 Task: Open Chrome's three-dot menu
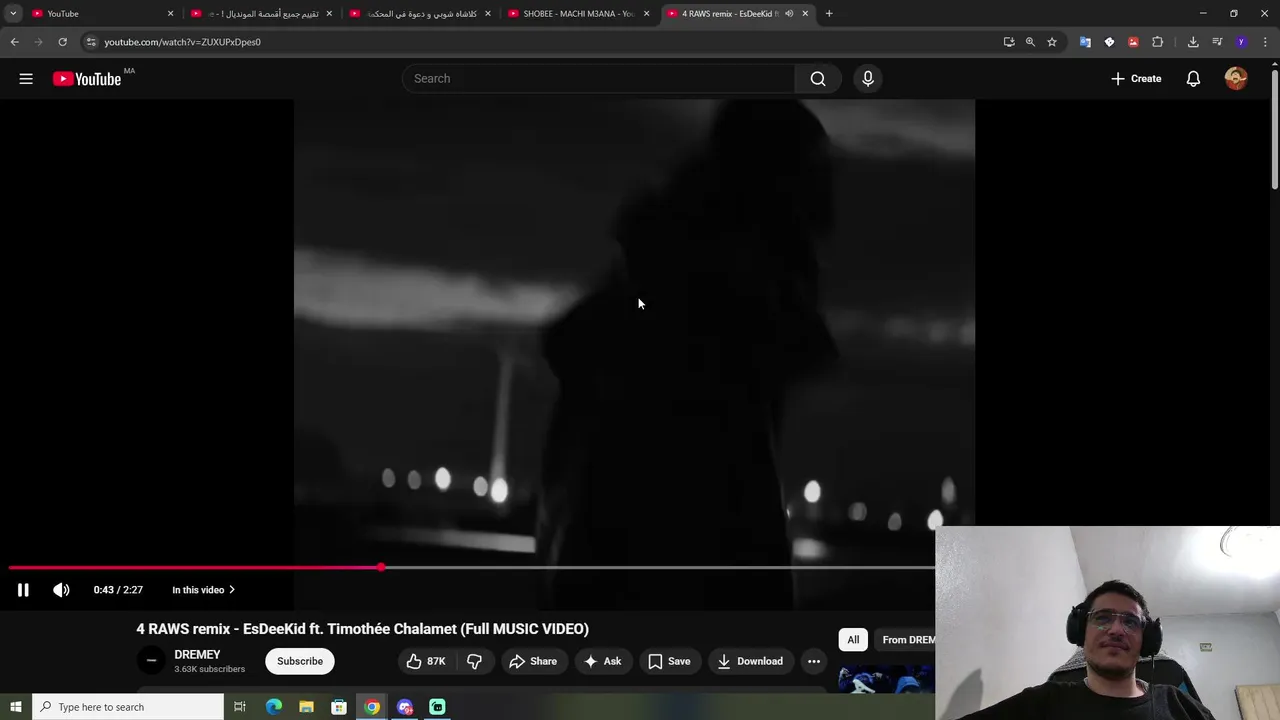[x=1266, y=42]
